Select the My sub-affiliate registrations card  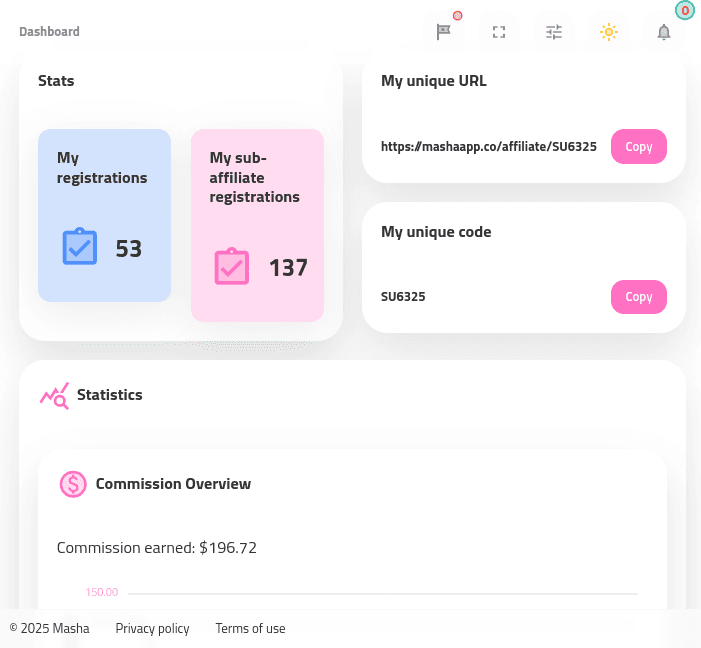tap(257, 225)
